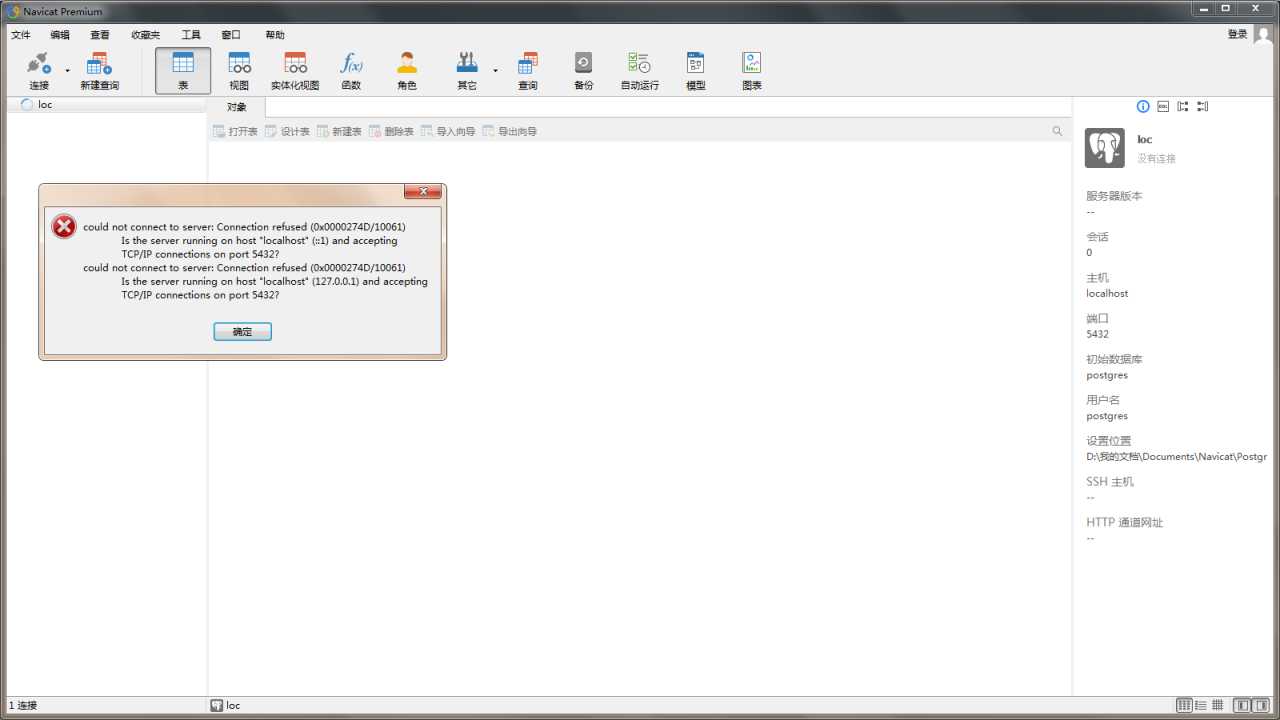Select the 函数 functions toolbar icon
This screenshot has width=1280, height=720.
pos(351,71)
